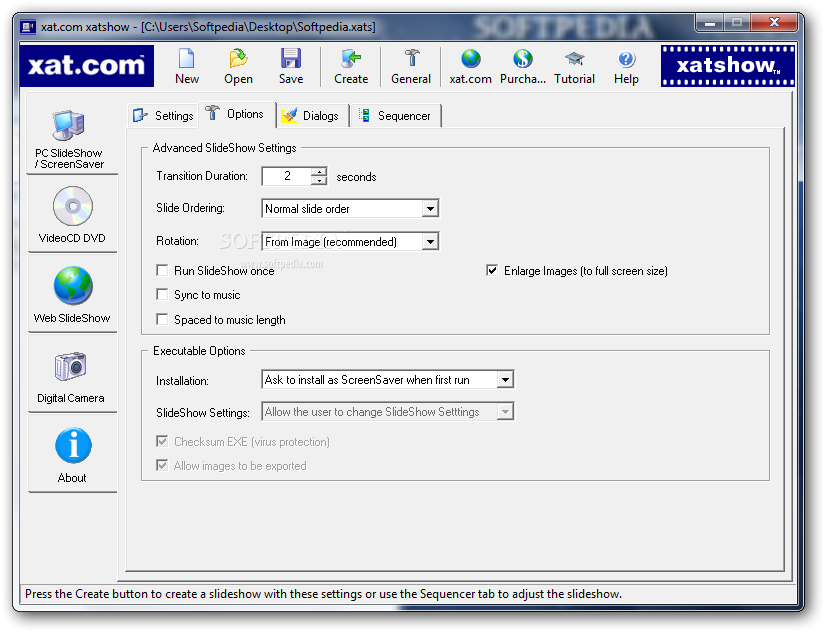
Task: Enable Run SlideShow once checkbox
Action: 162,270
